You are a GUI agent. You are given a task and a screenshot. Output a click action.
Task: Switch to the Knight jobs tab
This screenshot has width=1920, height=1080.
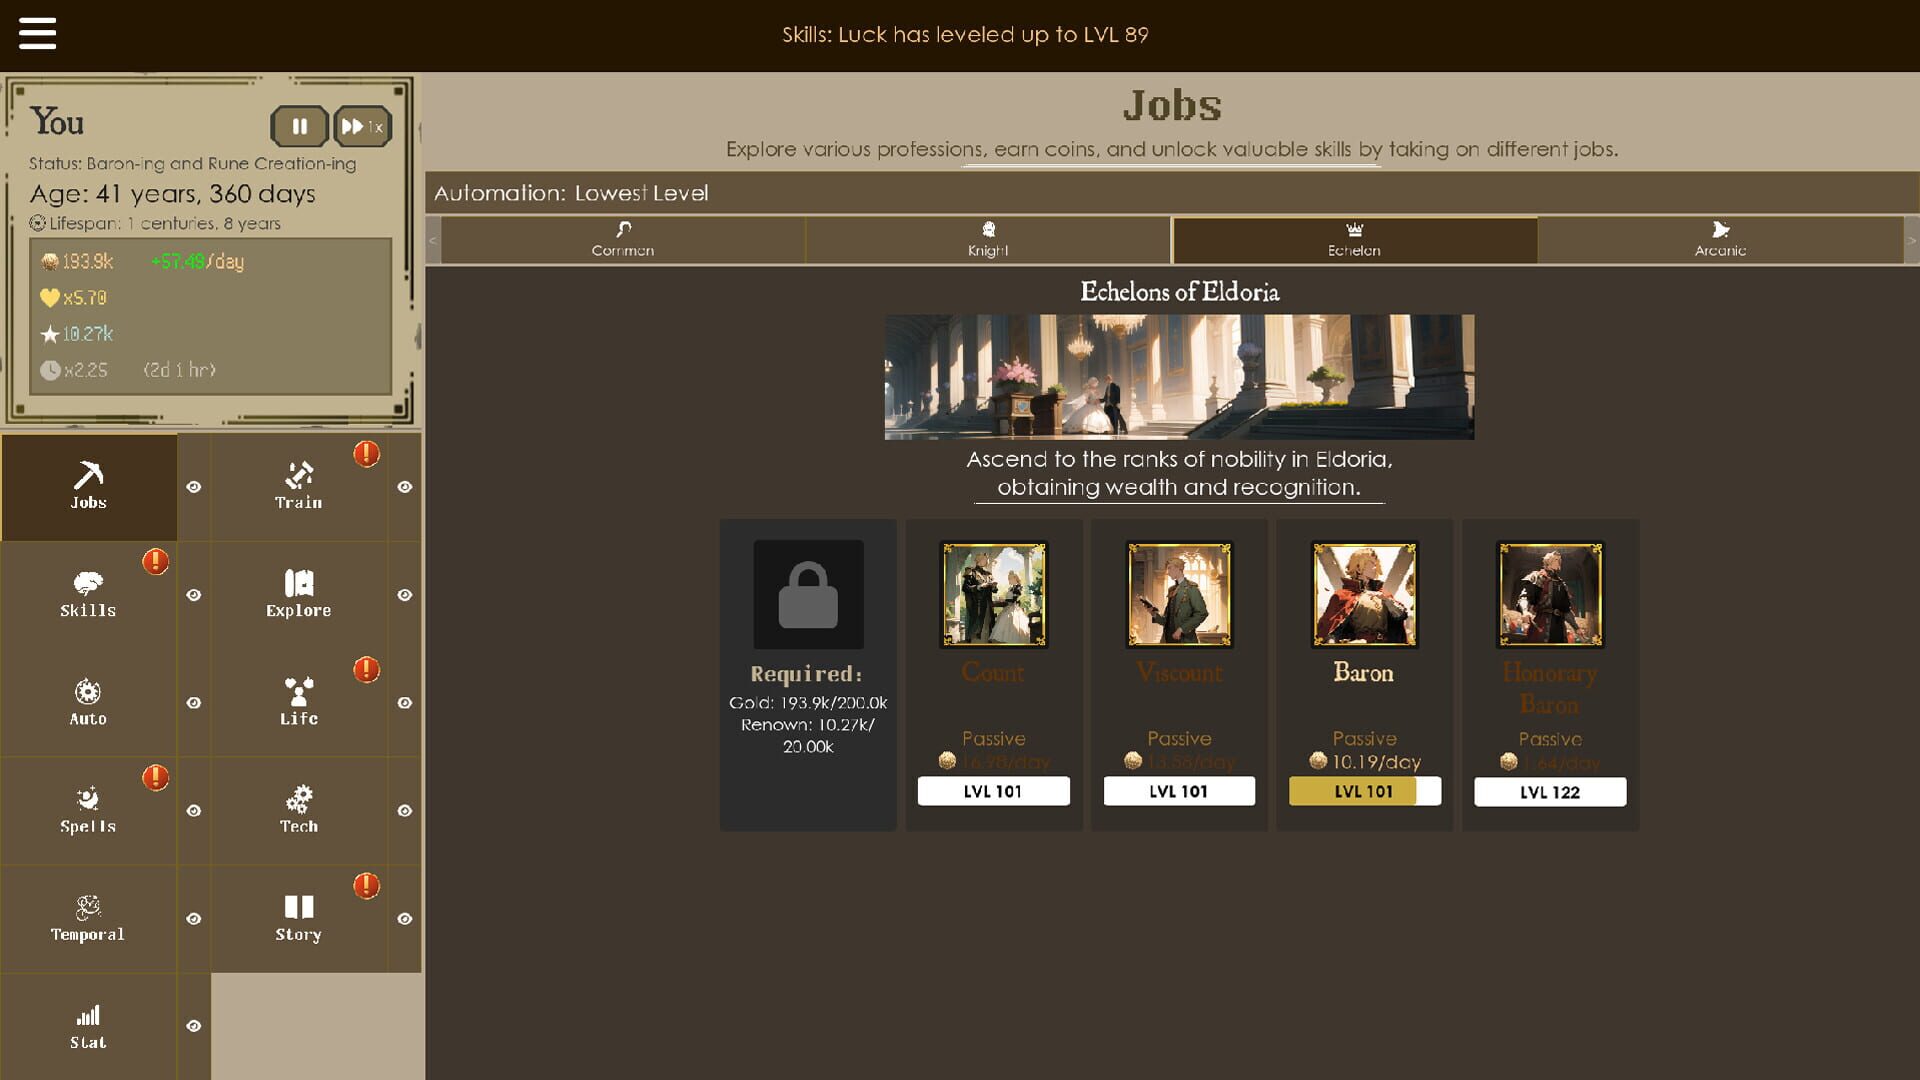(987, 240)
